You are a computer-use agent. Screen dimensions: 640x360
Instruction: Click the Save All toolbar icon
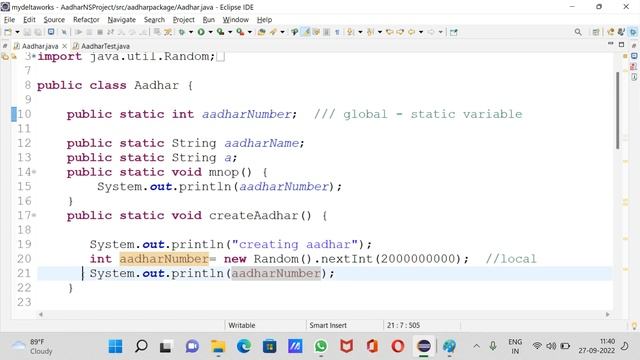point(38,32)
